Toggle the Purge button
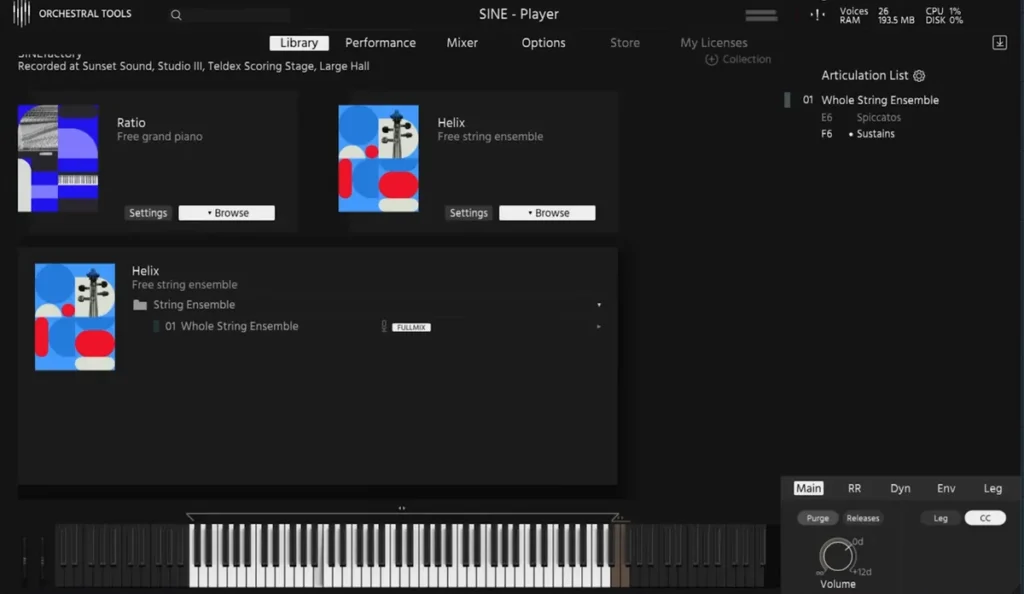This screenshot has height=594, width=1024. pos(818,518)
